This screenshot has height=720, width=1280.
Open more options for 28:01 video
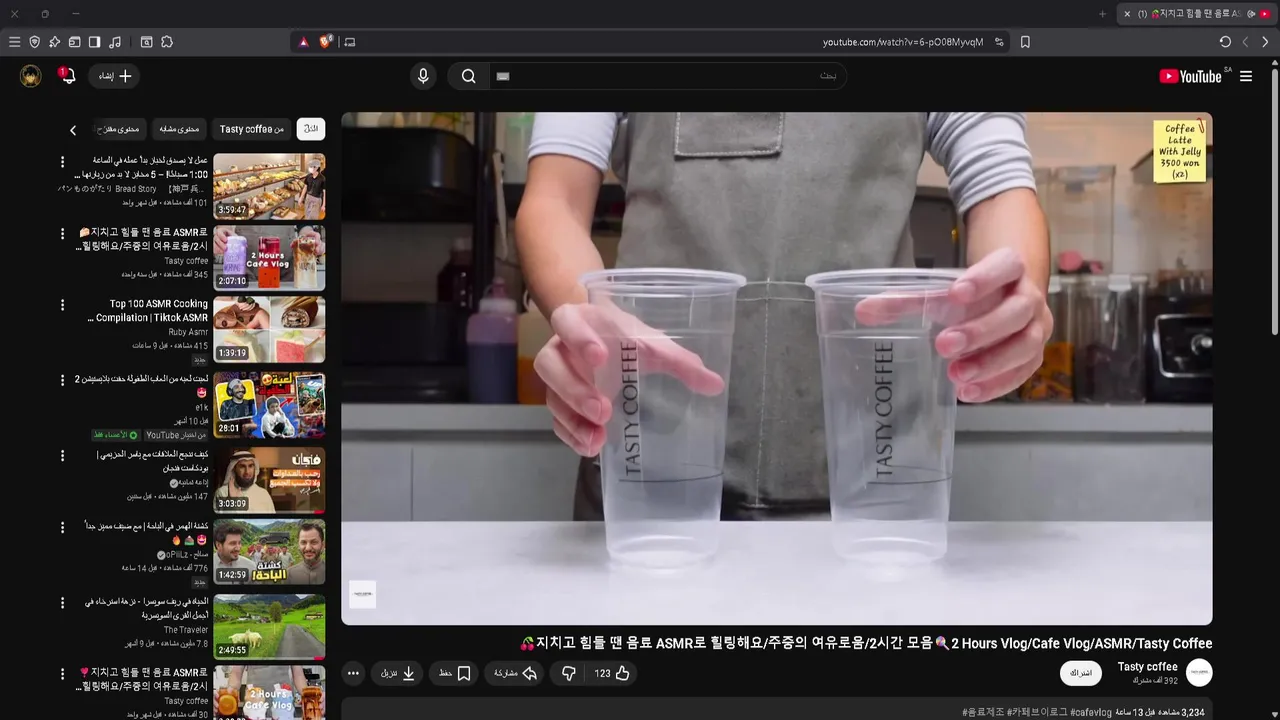click(x=62, y=380)
